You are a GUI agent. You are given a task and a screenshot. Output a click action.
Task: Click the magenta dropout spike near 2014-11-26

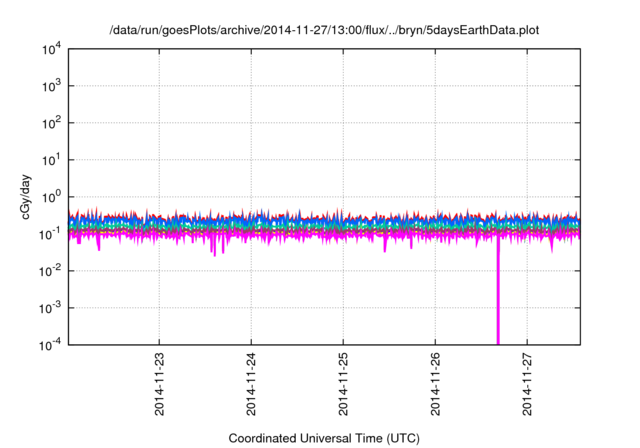pos(498,292)
